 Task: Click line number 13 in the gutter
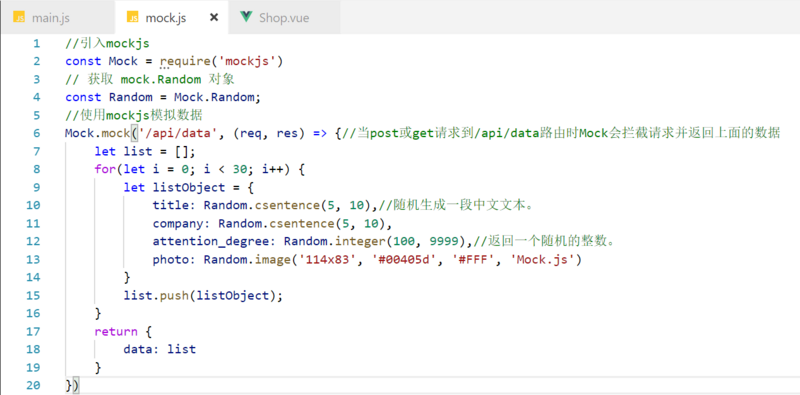tap(33, 260)
